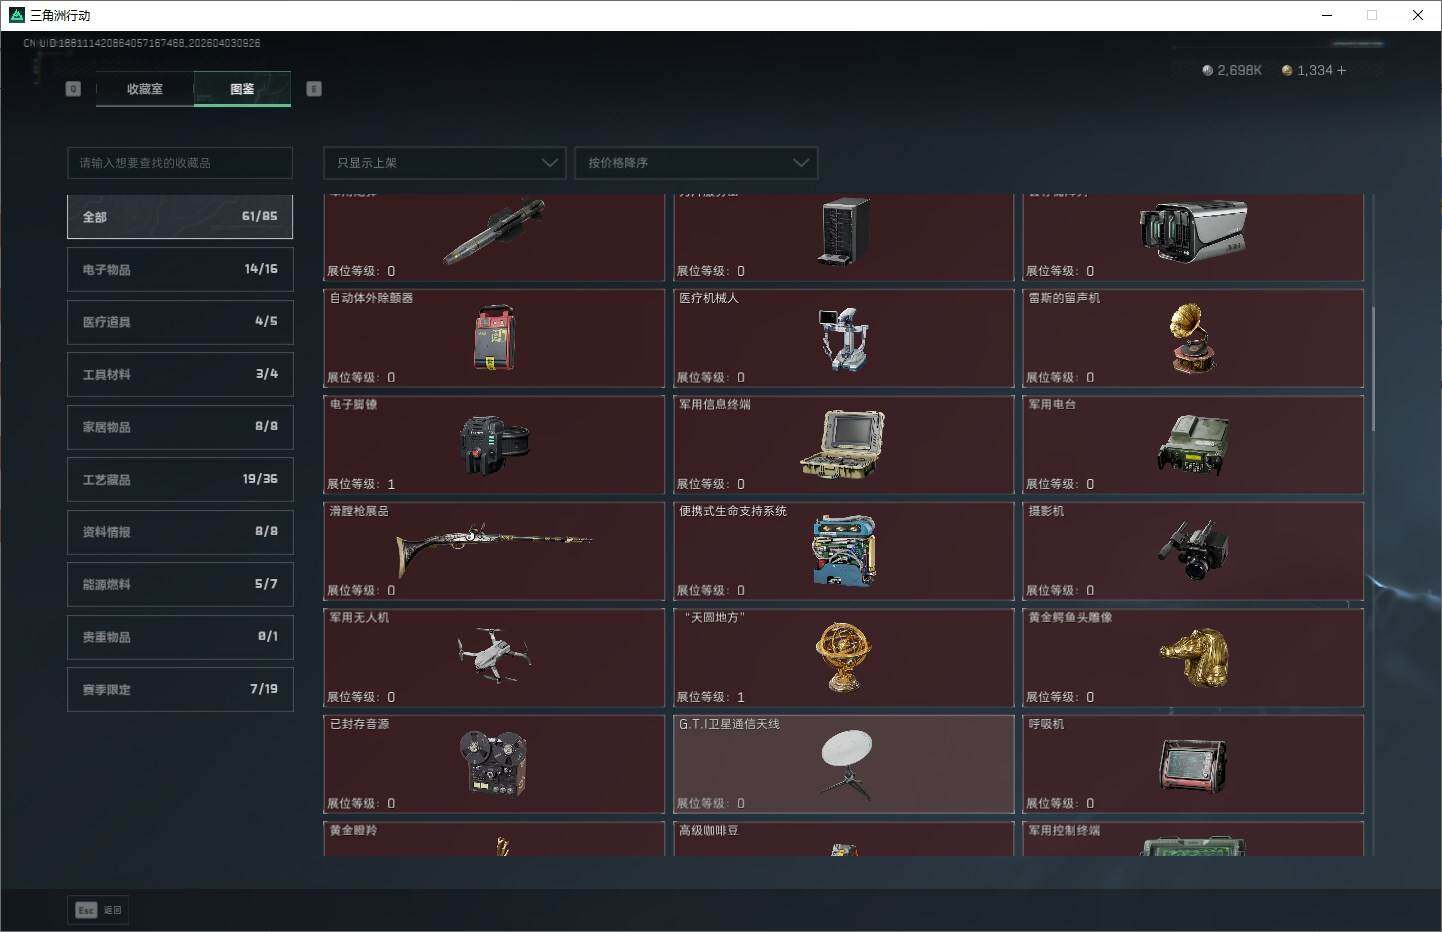The width and height of the screenshot is (1442, 932).
Task: Minimize the 三角洲行动 window
Action: coord(1327,15)
